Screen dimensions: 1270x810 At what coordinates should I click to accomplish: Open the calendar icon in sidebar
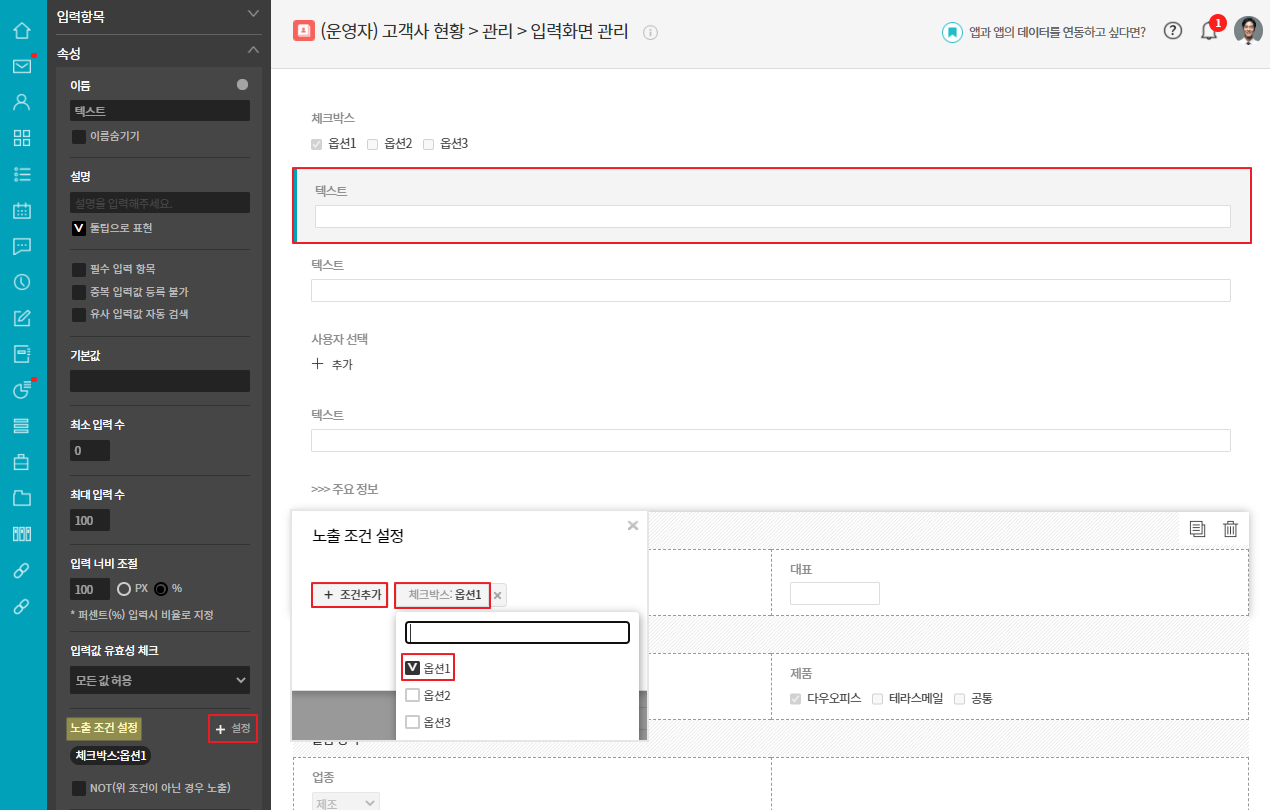[21, 210]
